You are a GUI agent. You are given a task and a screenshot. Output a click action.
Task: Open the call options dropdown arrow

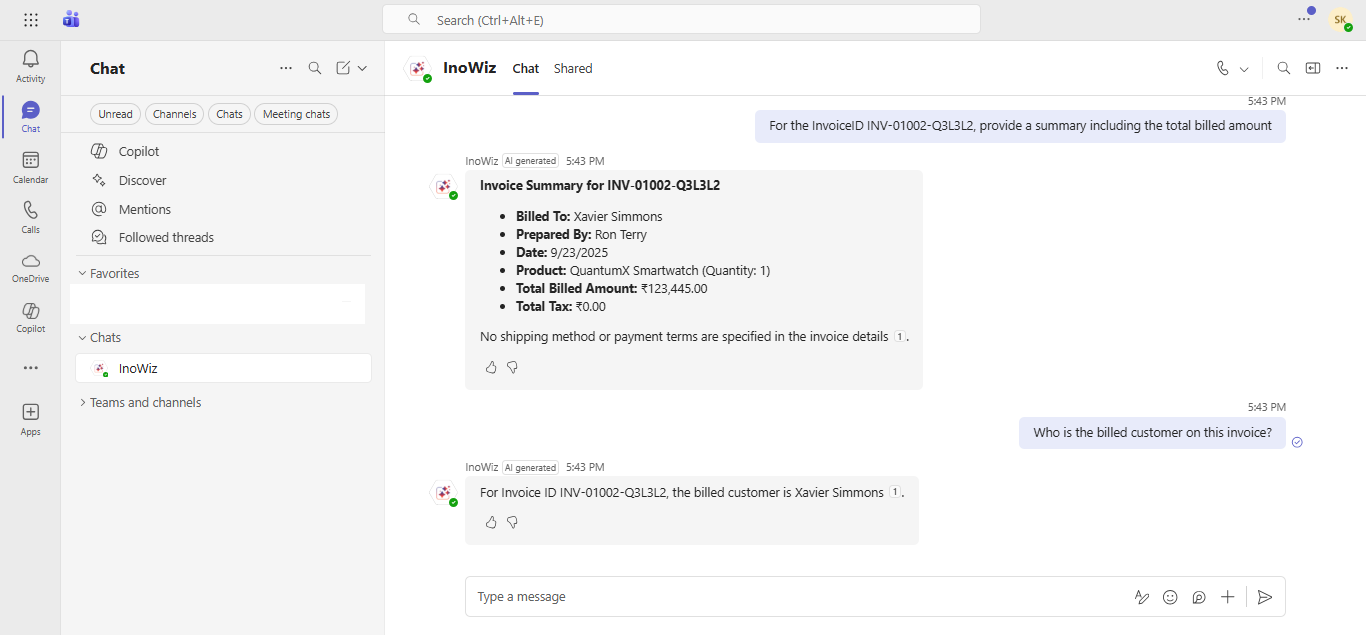tap(1244, 69)
